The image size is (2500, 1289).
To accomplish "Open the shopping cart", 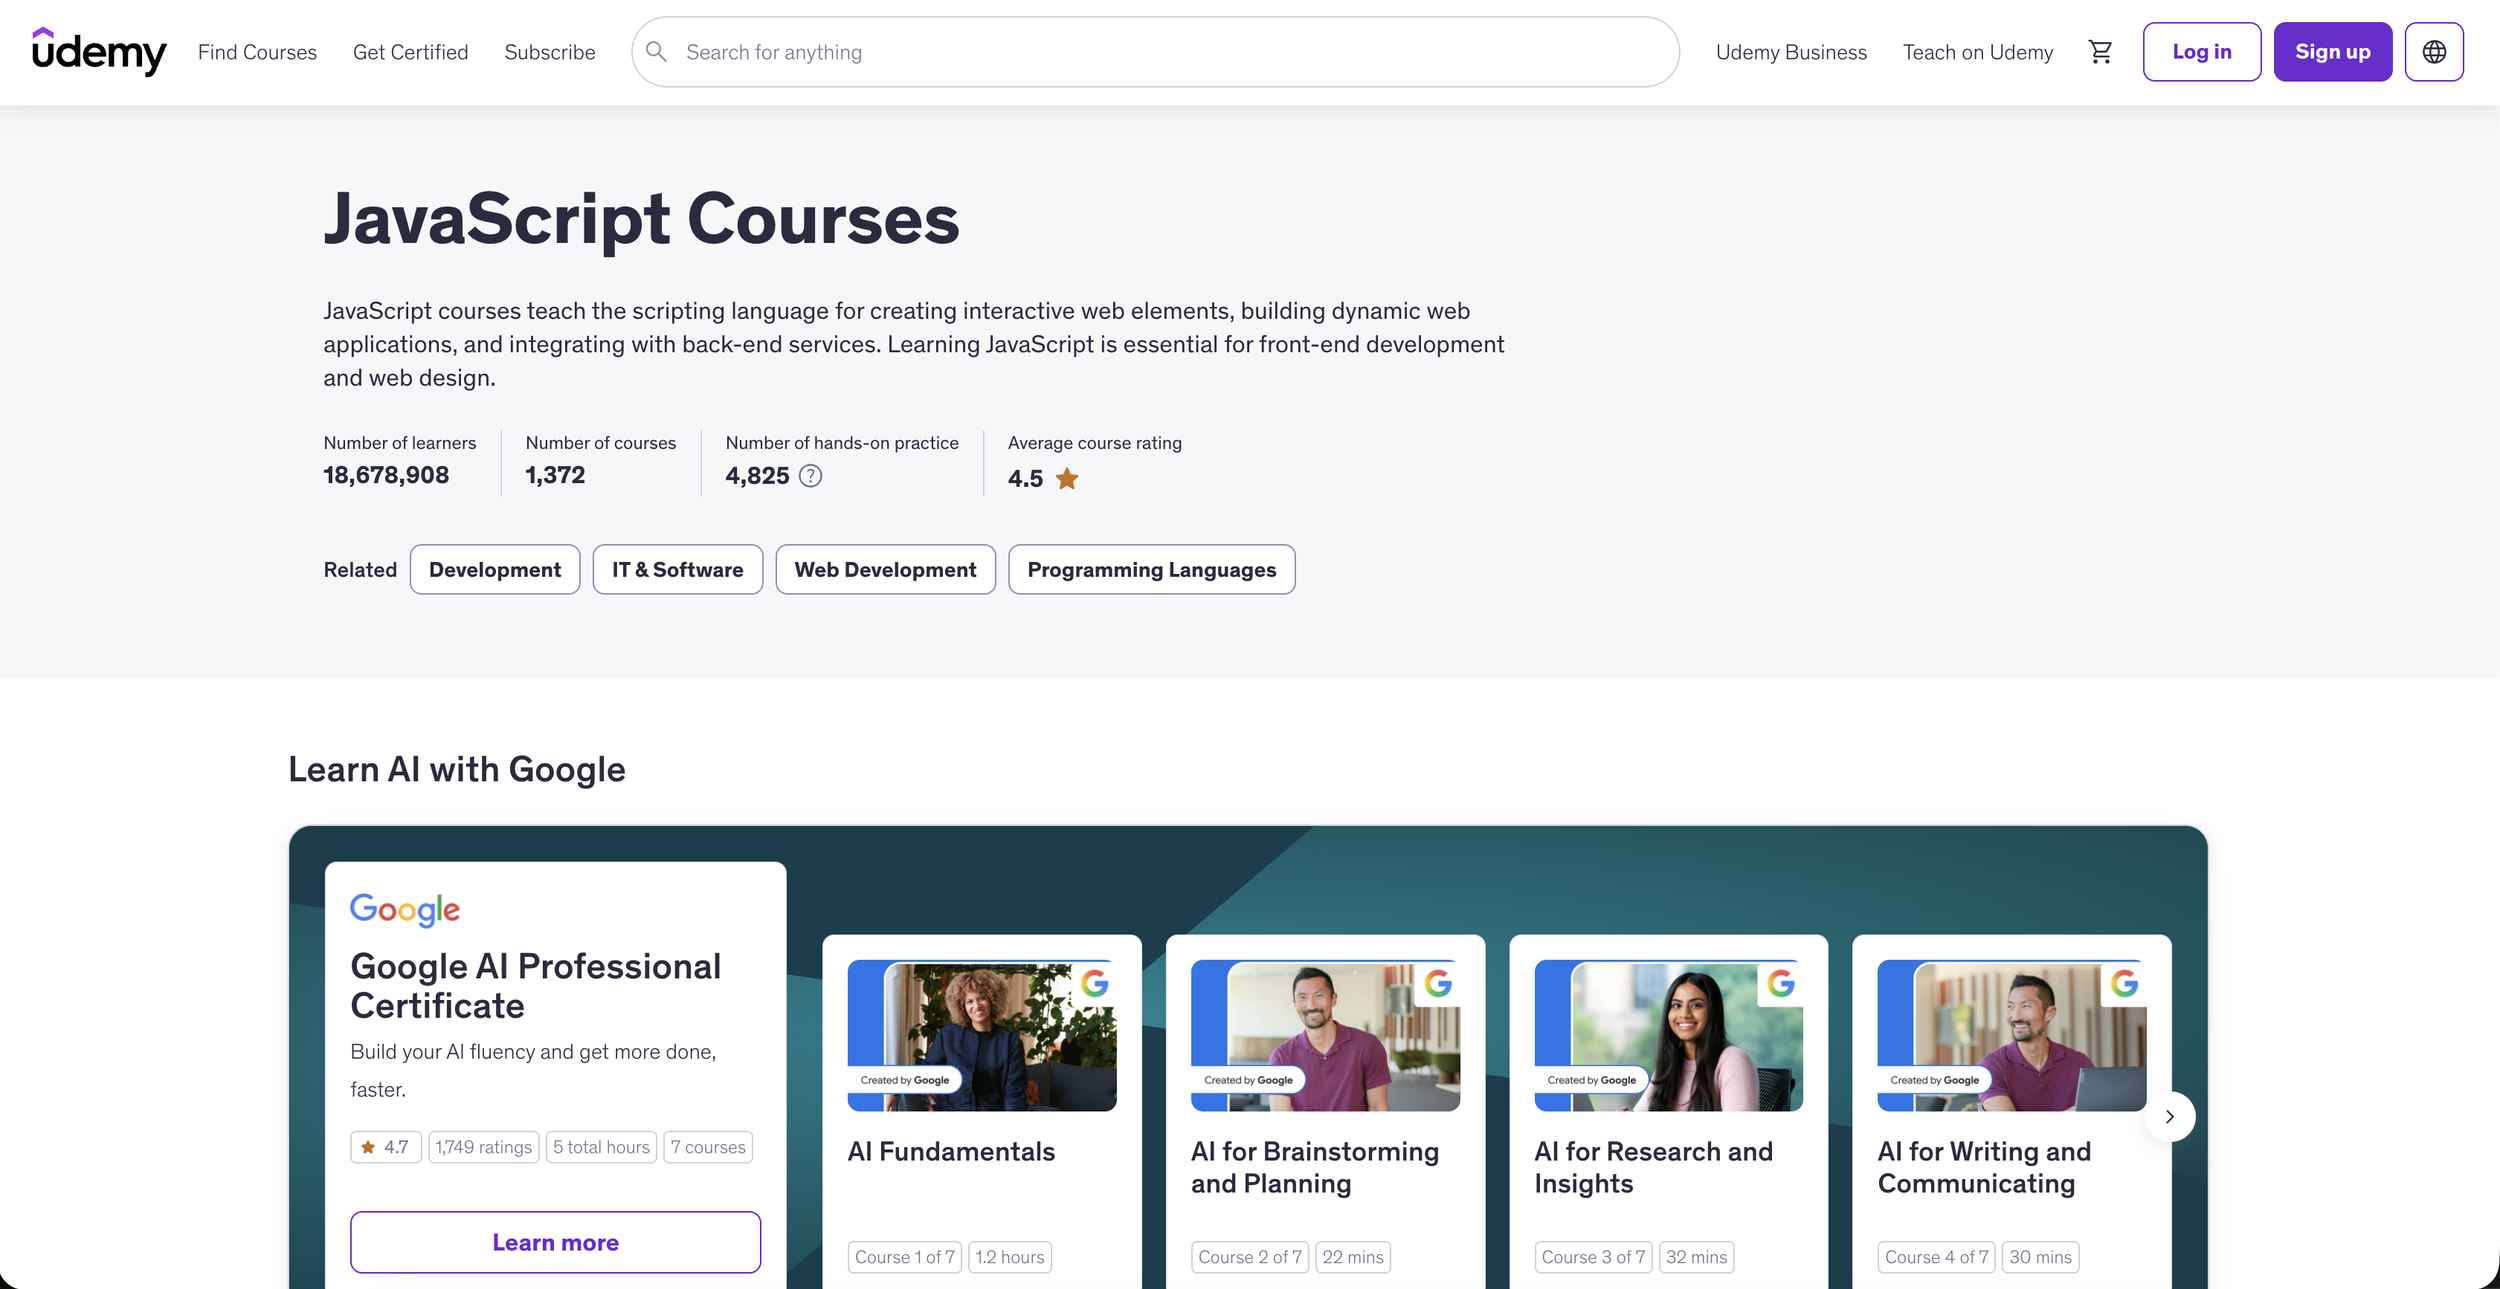I will point(2100,52).
